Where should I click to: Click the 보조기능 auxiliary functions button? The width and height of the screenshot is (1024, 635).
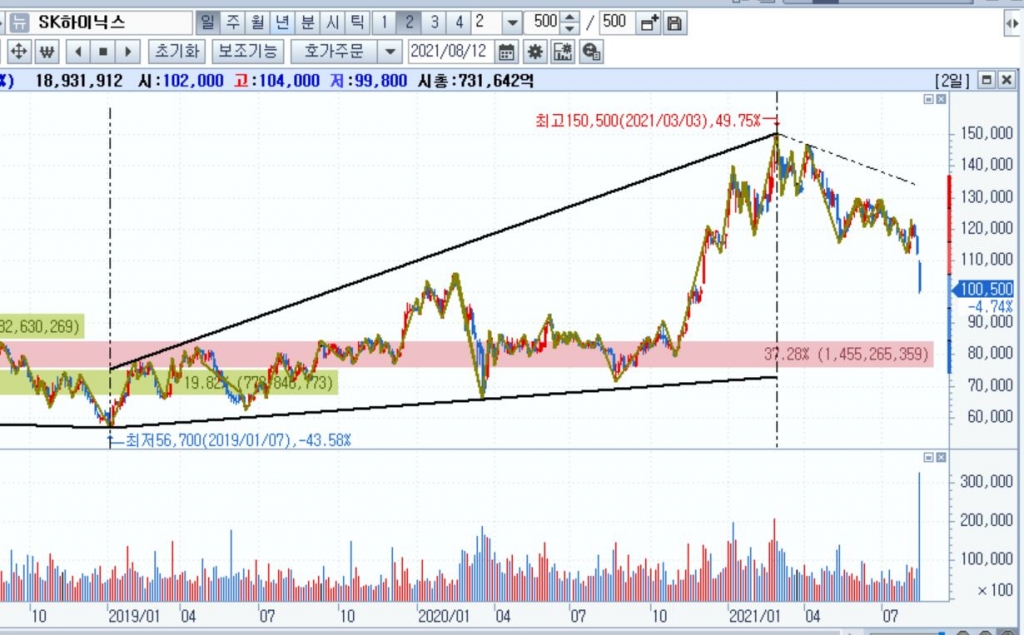[249, 51]
